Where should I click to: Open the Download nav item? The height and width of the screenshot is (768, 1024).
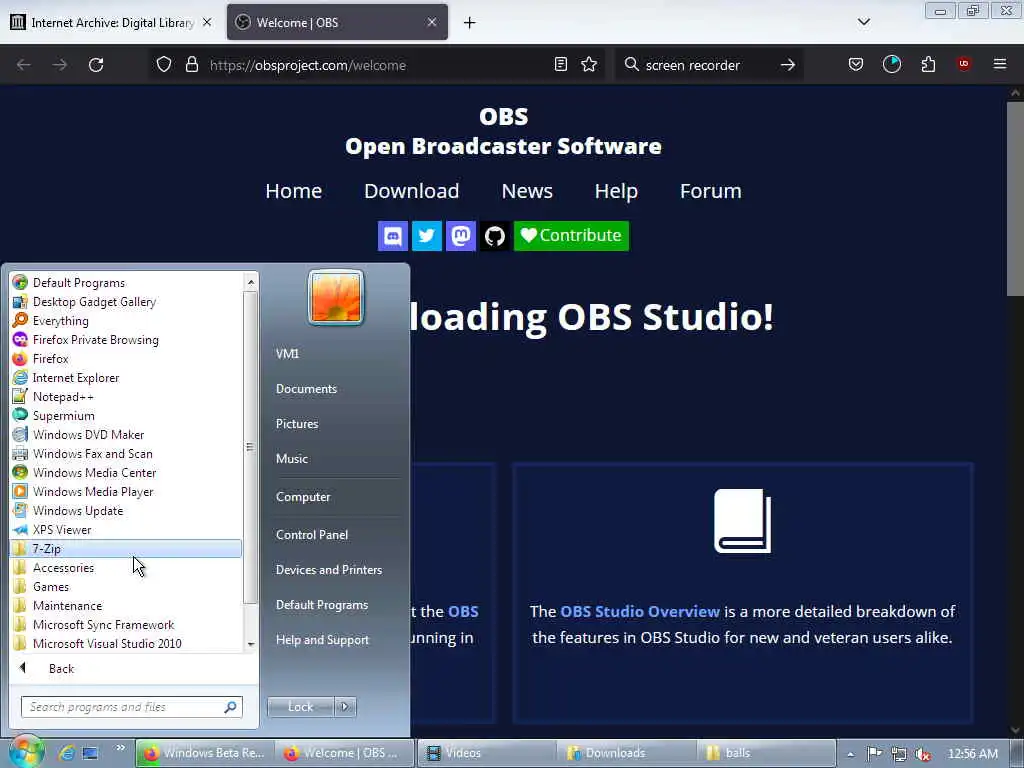point(411,191)
